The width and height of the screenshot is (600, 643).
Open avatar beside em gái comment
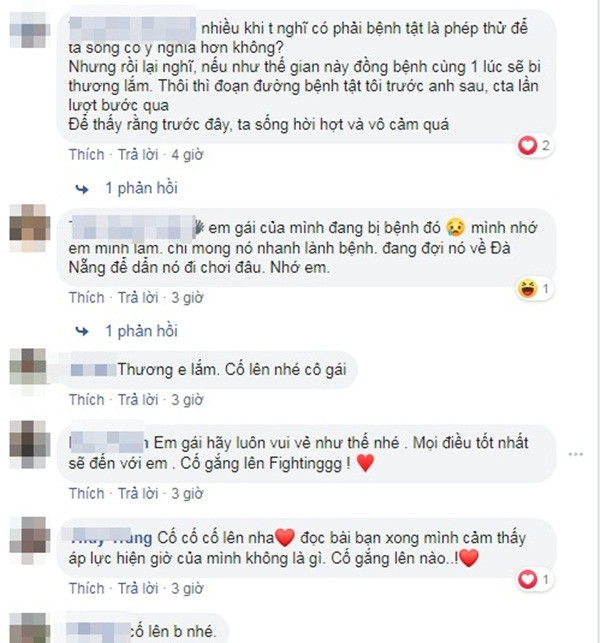click(27, 228)
